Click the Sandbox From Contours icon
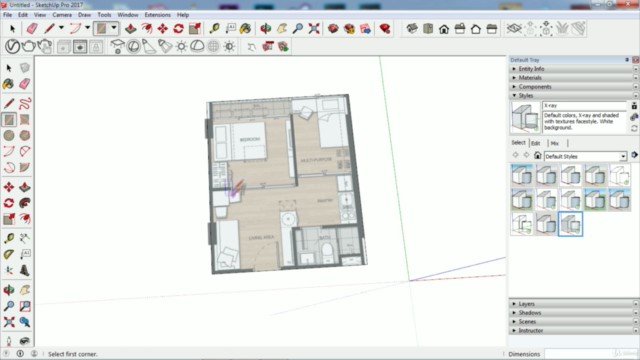This screenshot has width=640, height=360. (x=514, y=29)
